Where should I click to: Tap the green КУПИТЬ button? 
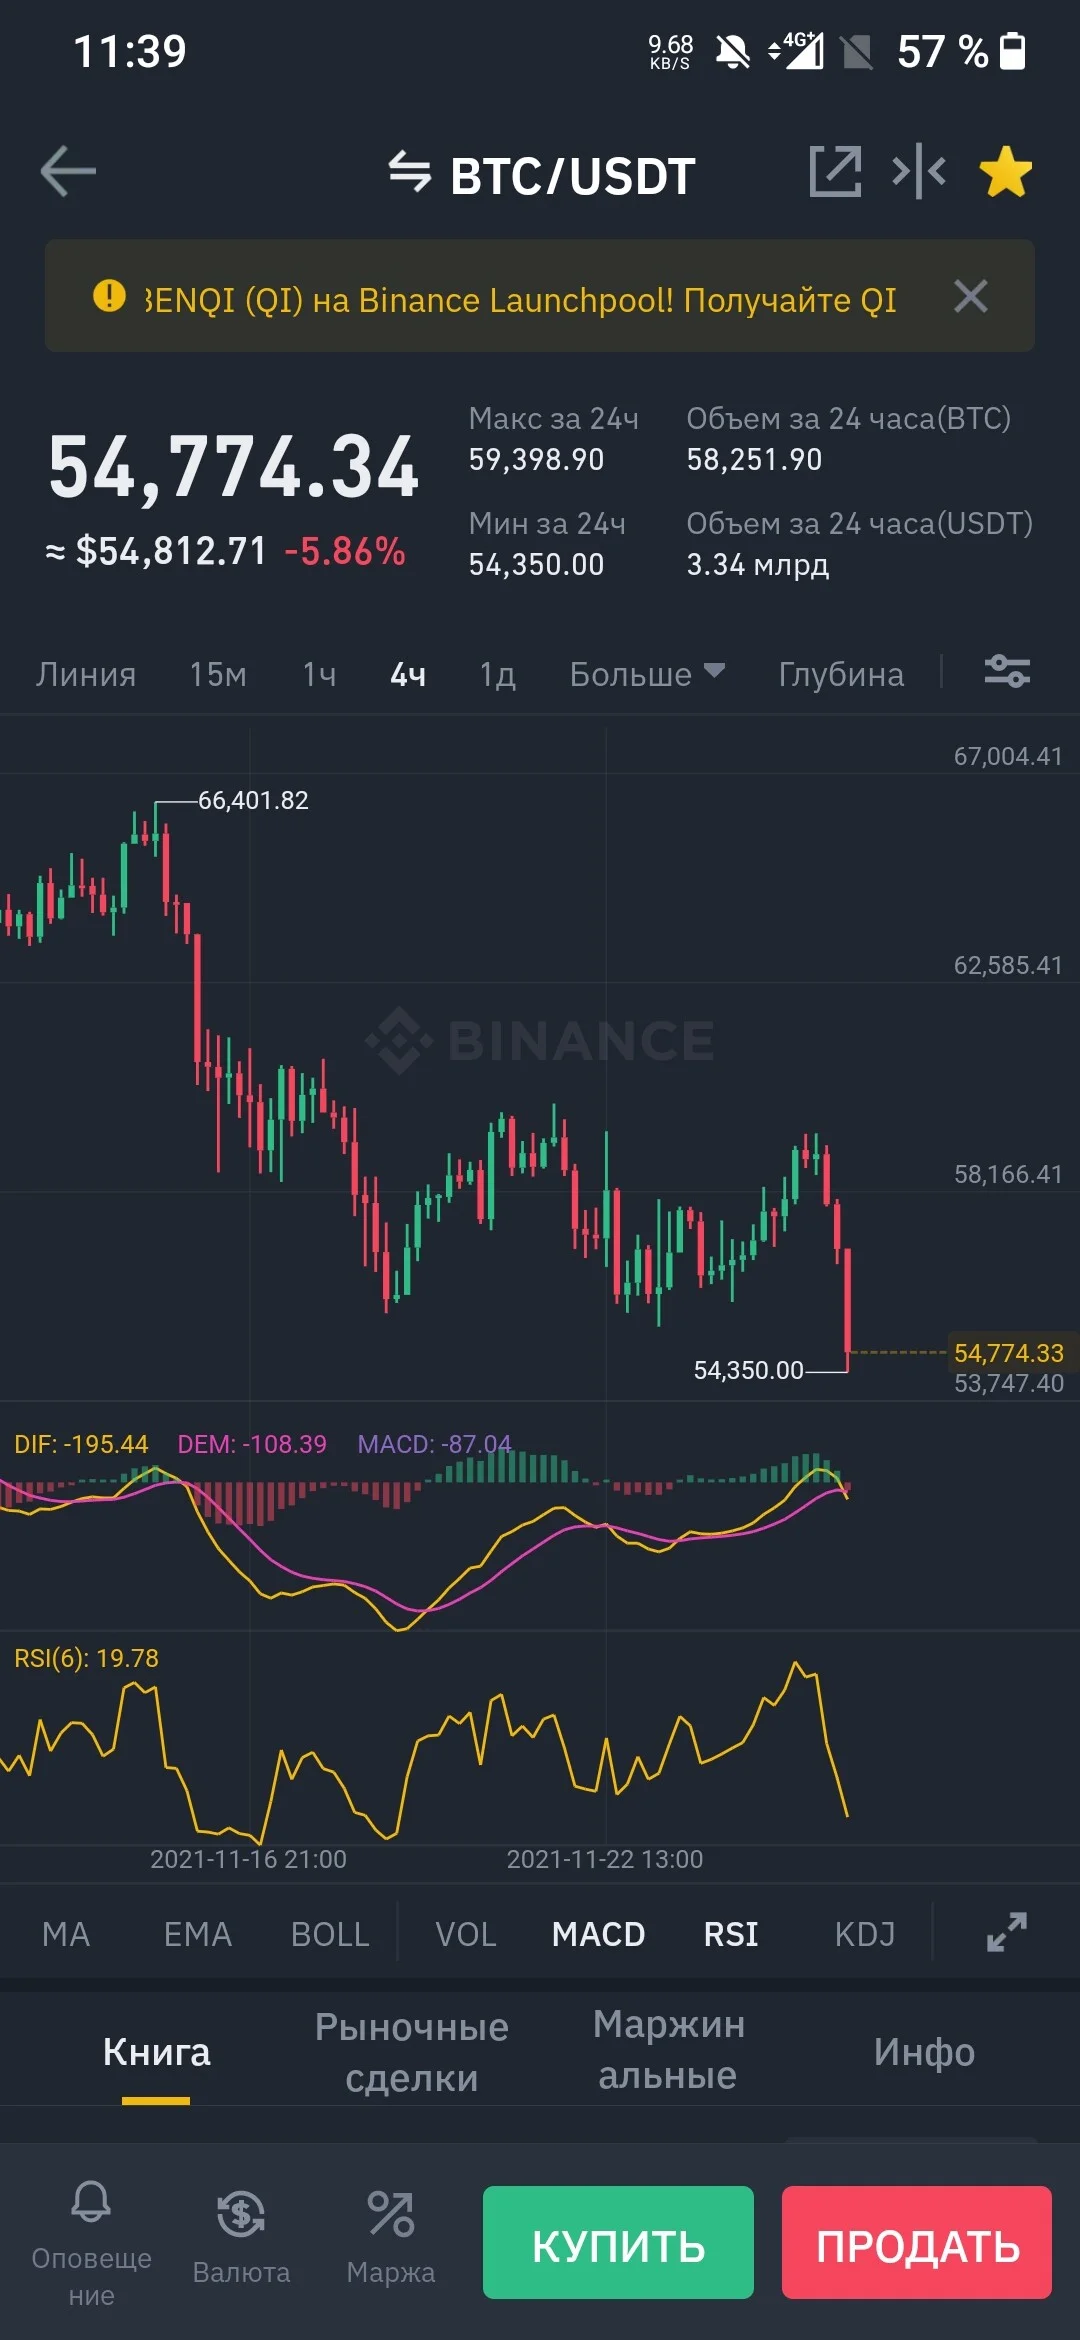click(618, 2242)
